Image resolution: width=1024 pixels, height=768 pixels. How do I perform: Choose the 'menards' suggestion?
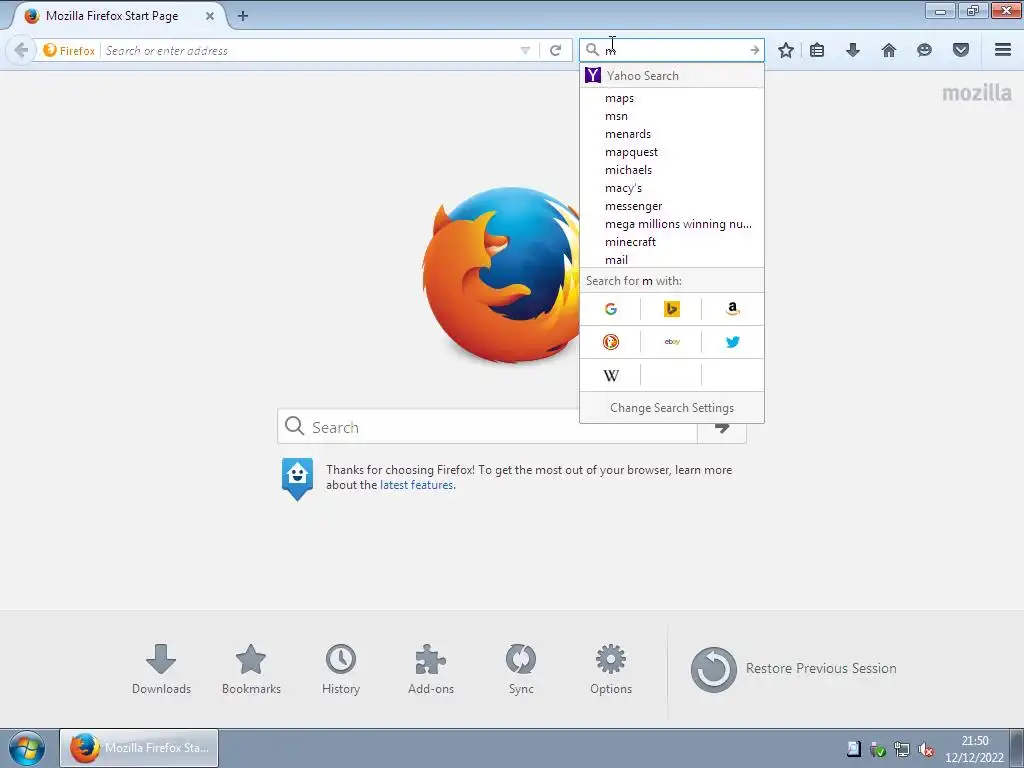coord(671,134)
